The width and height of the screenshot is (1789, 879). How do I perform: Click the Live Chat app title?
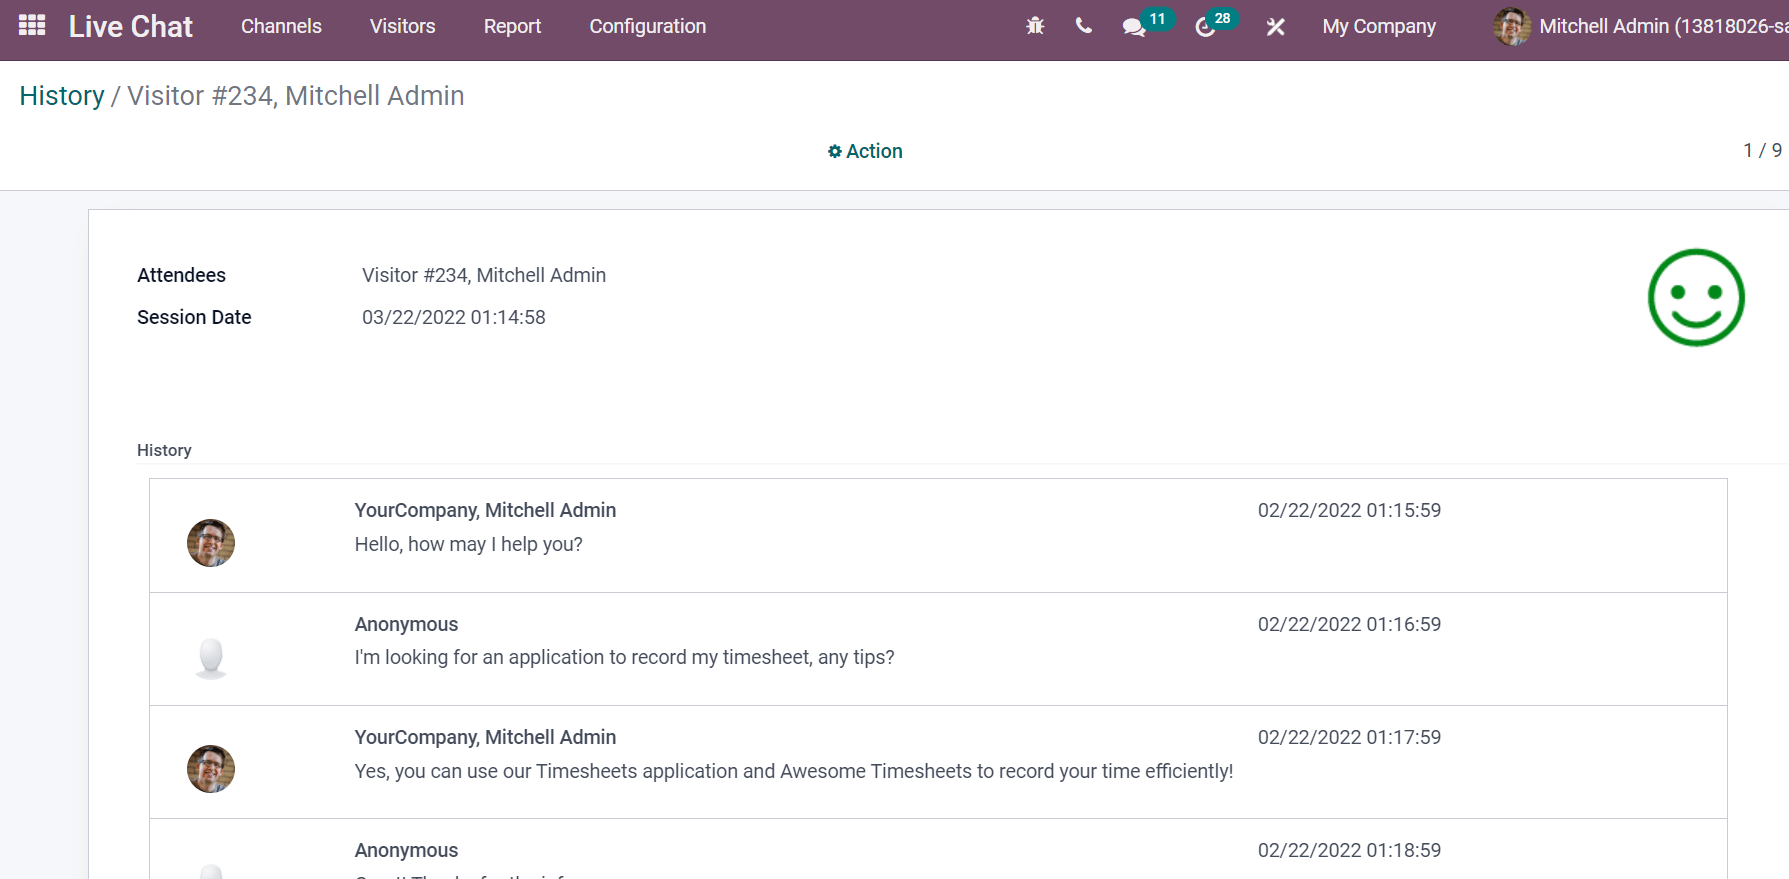click(x=130, y=27)
